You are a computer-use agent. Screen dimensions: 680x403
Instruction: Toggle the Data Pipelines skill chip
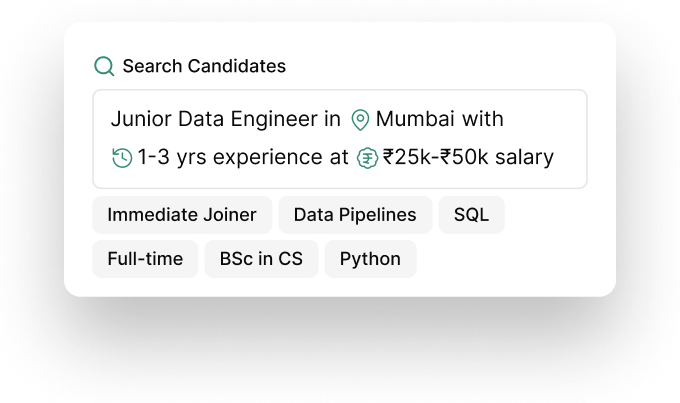point(355,215)
